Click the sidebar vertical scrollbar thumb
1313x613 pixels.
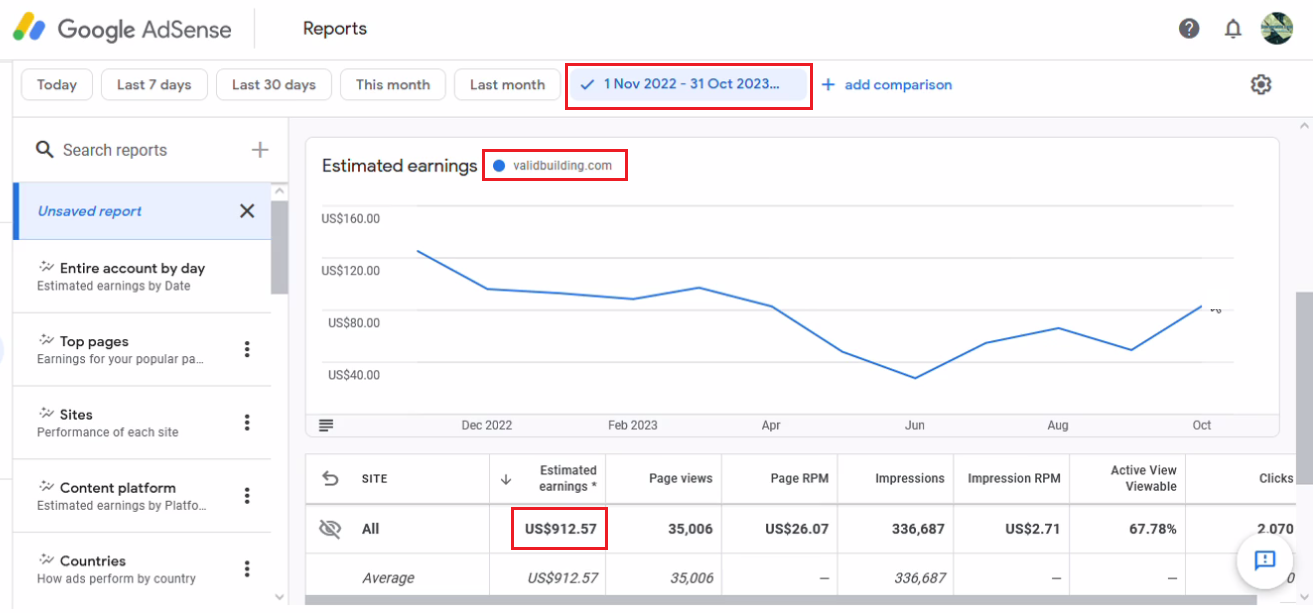click(x=279, y=248)
